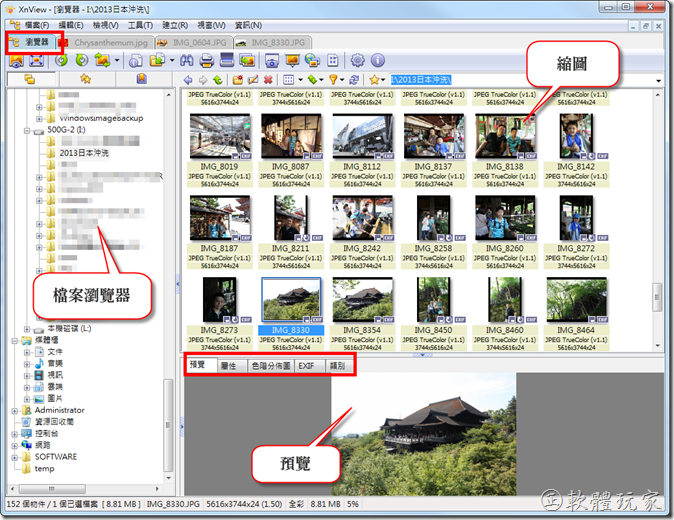
Task: Click the green refresh icon in toolbar
Action: point(62,62)
